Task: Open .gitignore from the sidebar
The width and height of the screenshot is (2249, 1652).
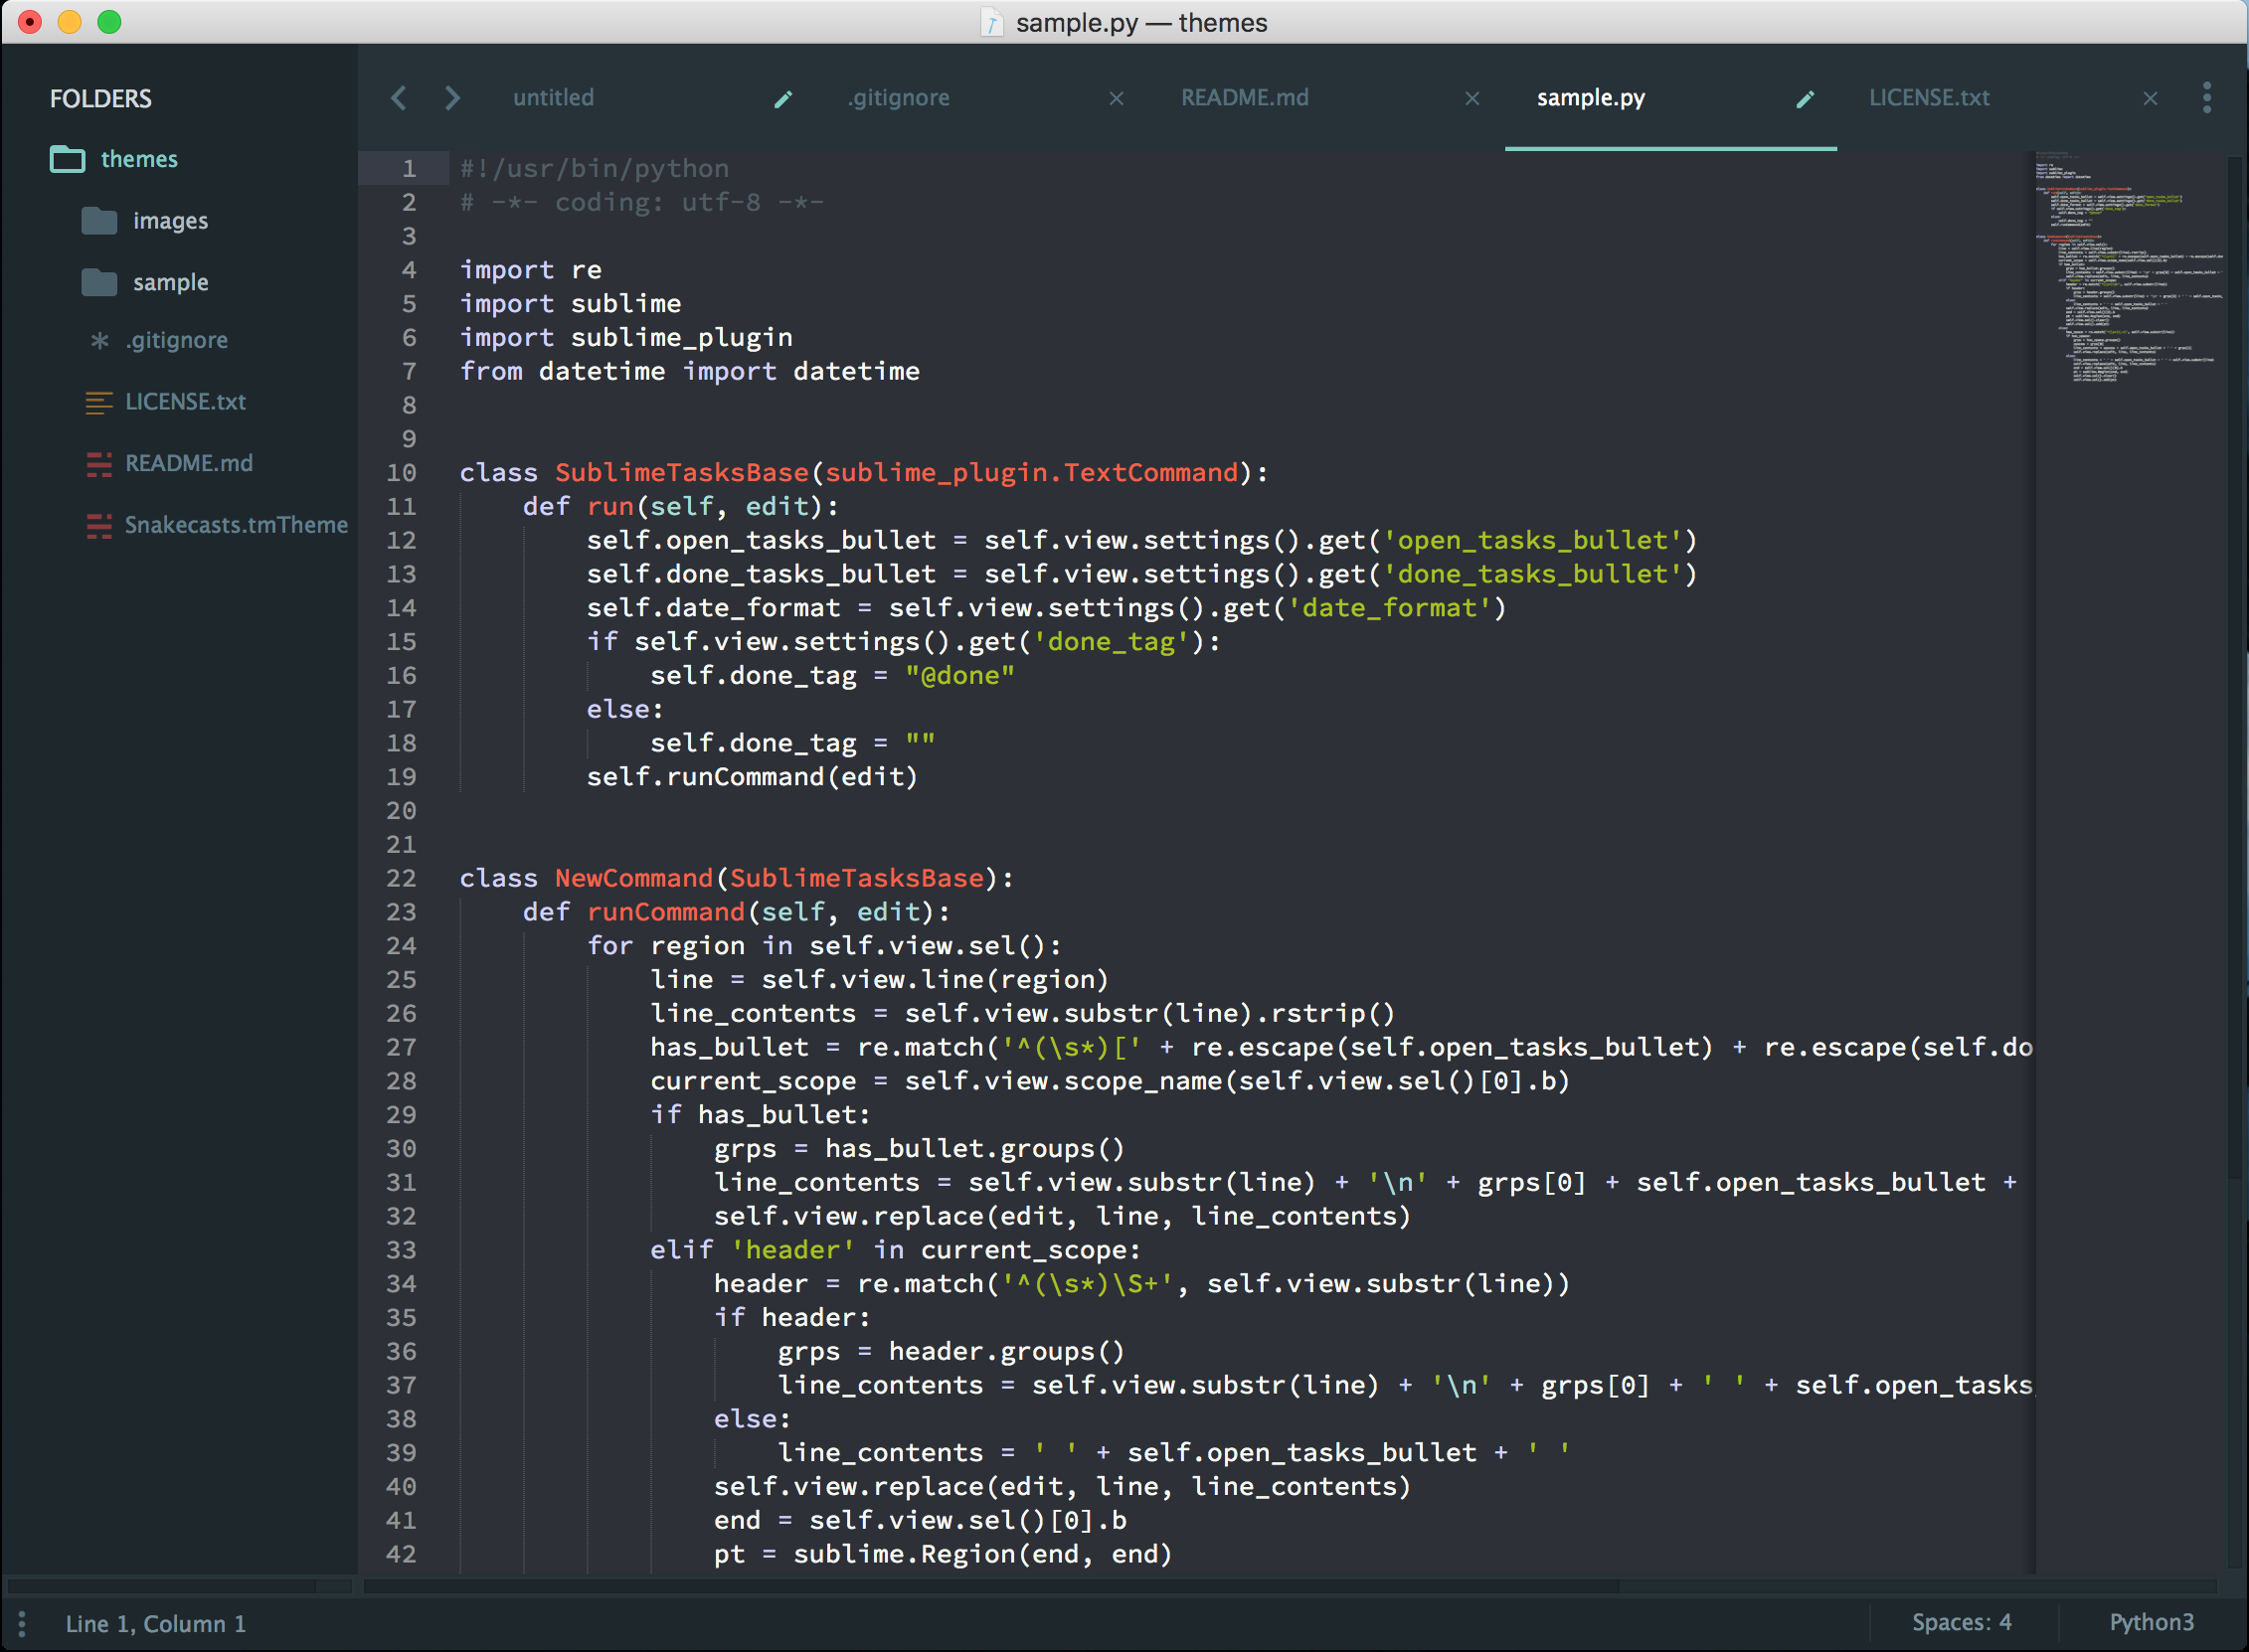Action: point(176,340)
